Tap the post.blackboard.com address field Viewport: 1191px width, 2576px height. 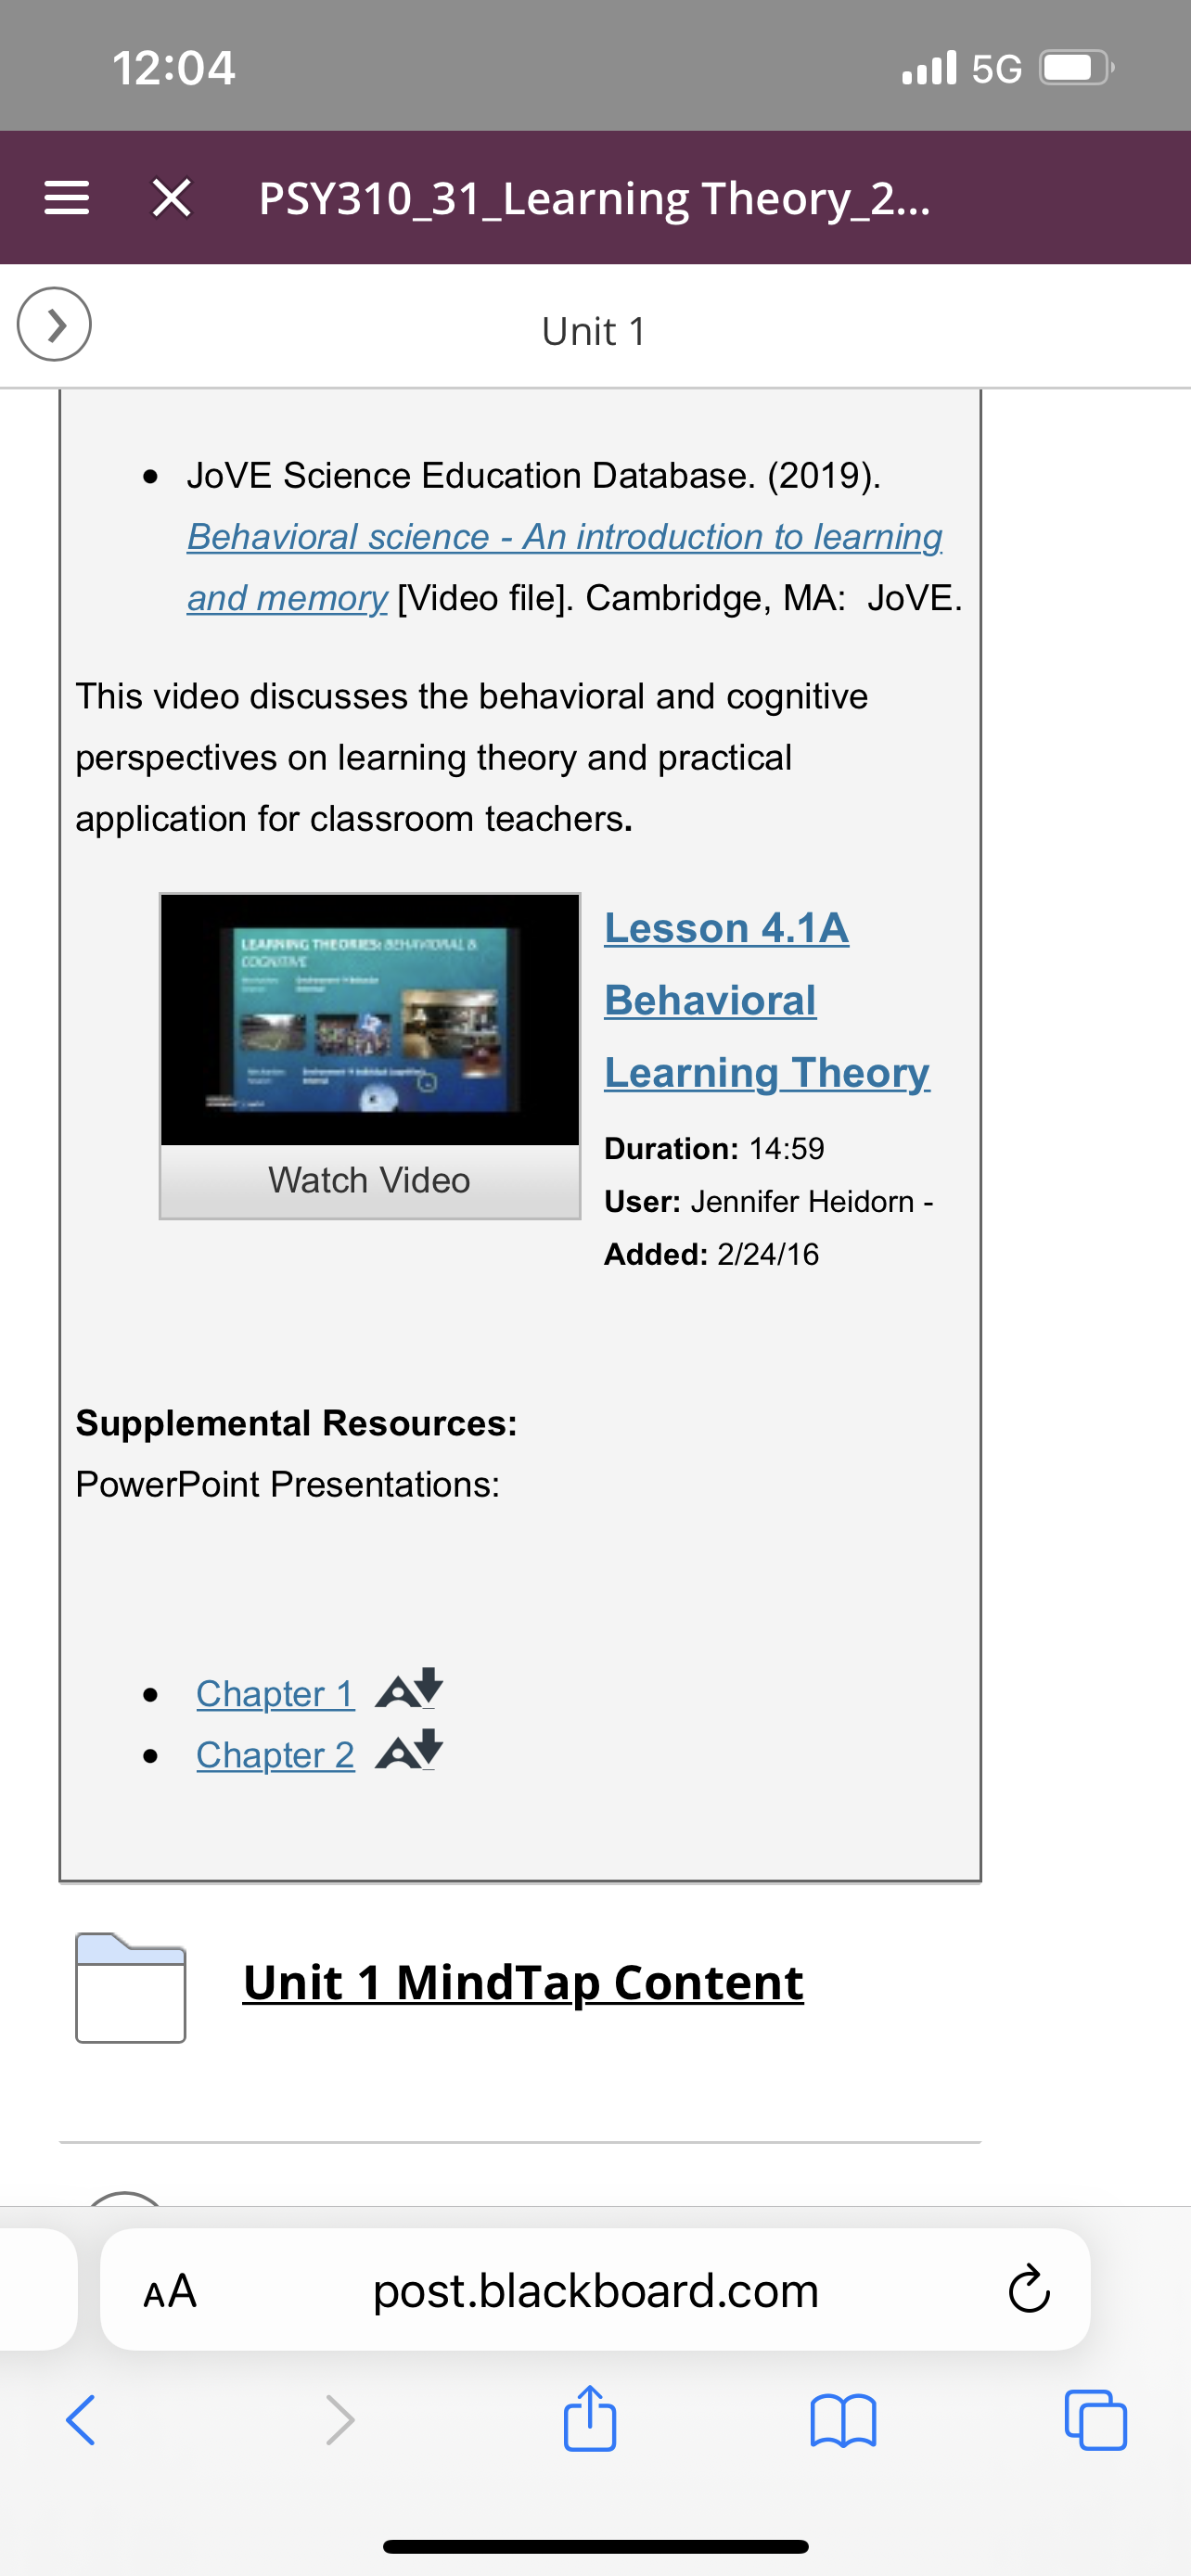pos(595,2290)
